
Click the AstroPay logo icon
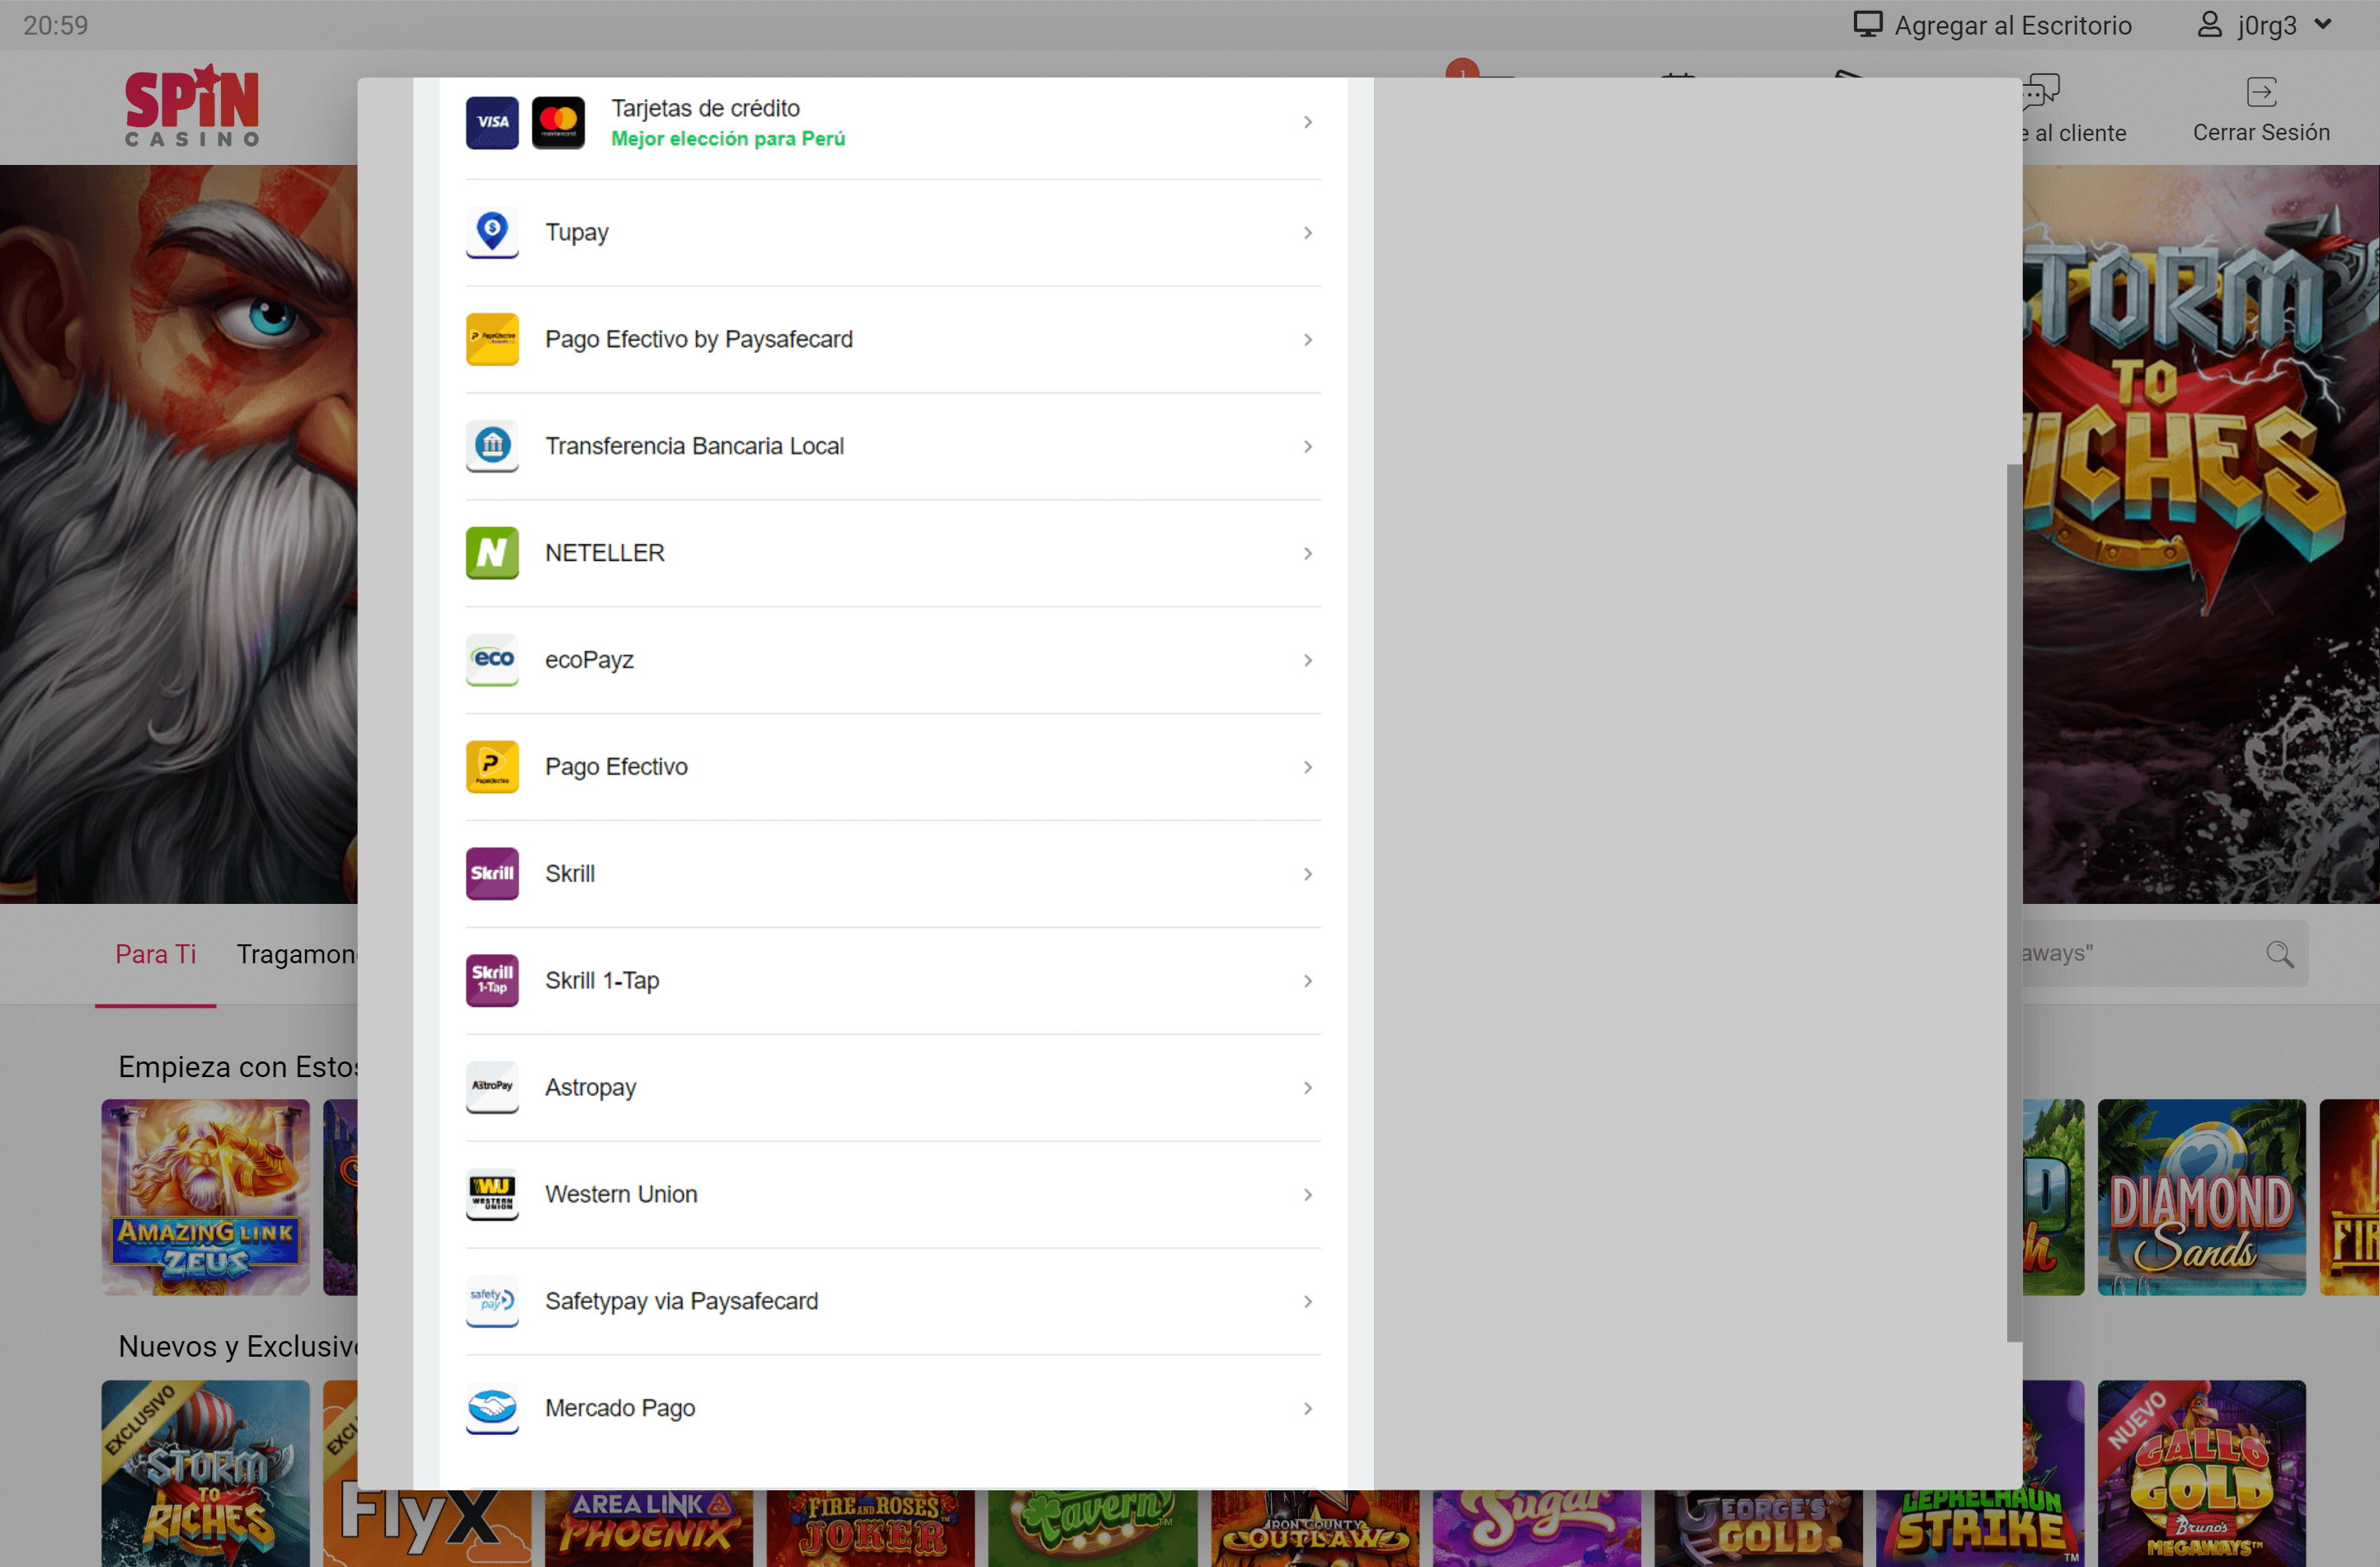[492, 1087]
